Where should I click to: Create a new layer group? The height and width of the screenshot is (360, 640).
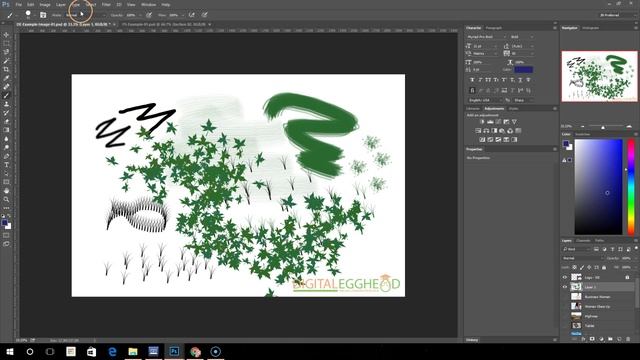[610, 339]
